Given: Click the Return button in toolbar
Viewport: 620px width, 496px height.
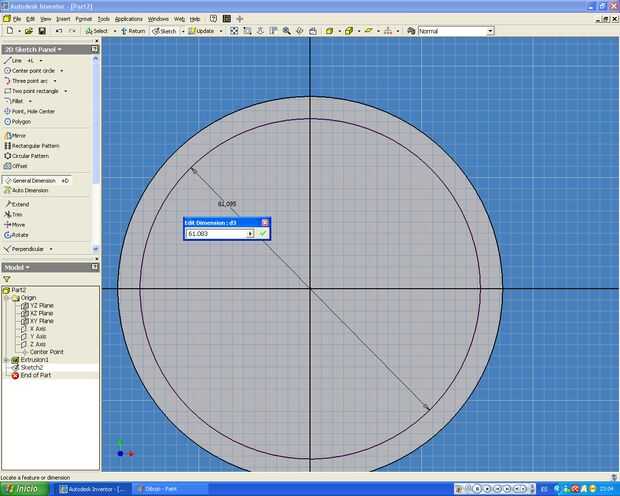Looking at the screenshot, I should (x=133, y=31).
